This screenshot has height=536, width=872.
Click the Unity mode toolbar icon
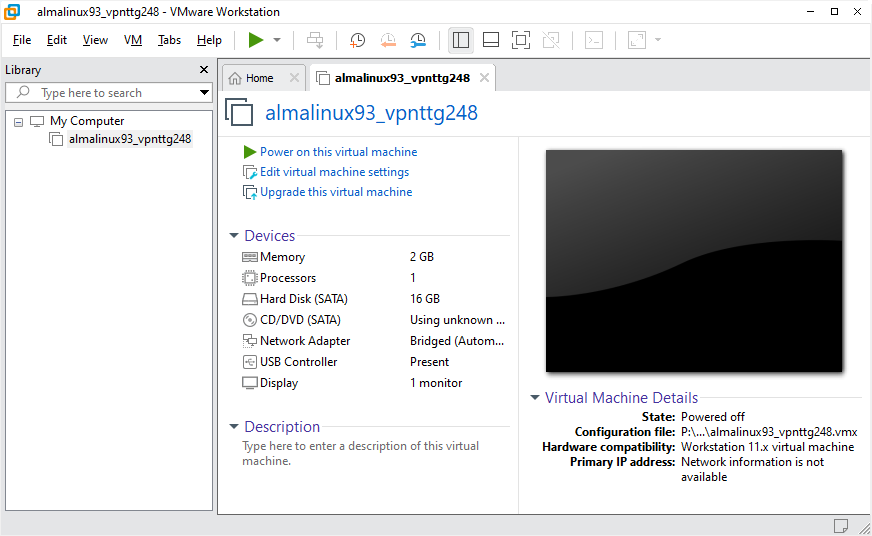pyautogui.click(x=551, y=40)
